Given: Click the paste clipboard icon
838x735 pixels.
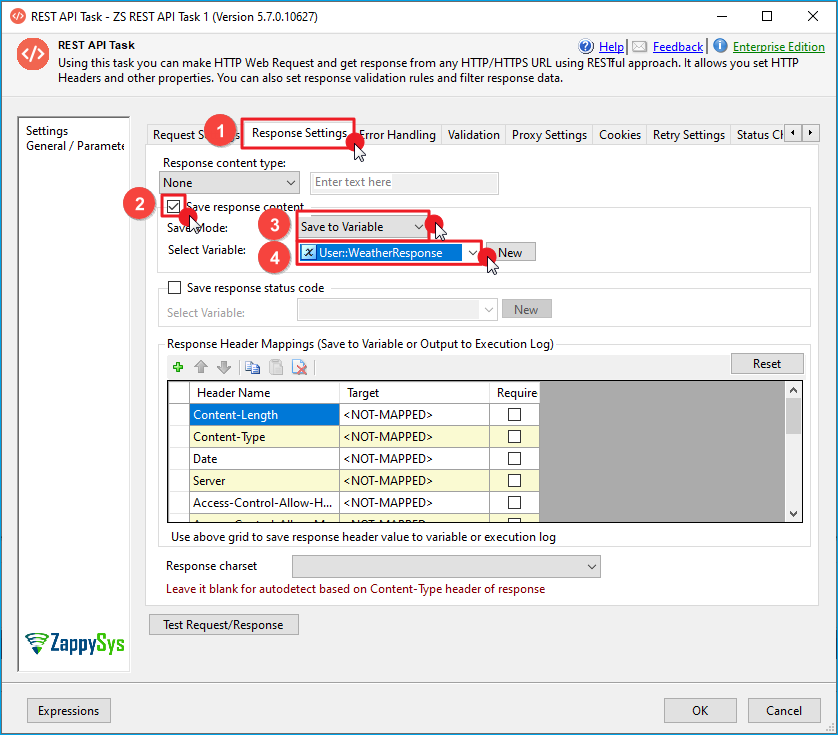Looking at the screenshot, I should 275,367.
